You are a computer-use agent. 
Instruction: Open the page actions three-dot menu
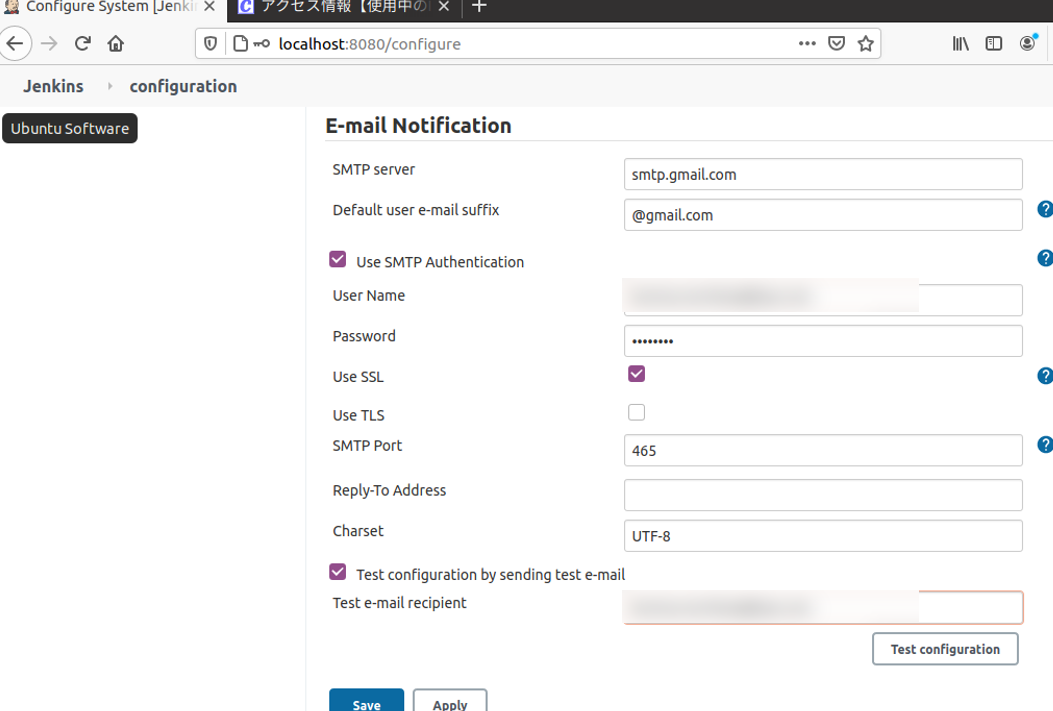click(807, 44)
